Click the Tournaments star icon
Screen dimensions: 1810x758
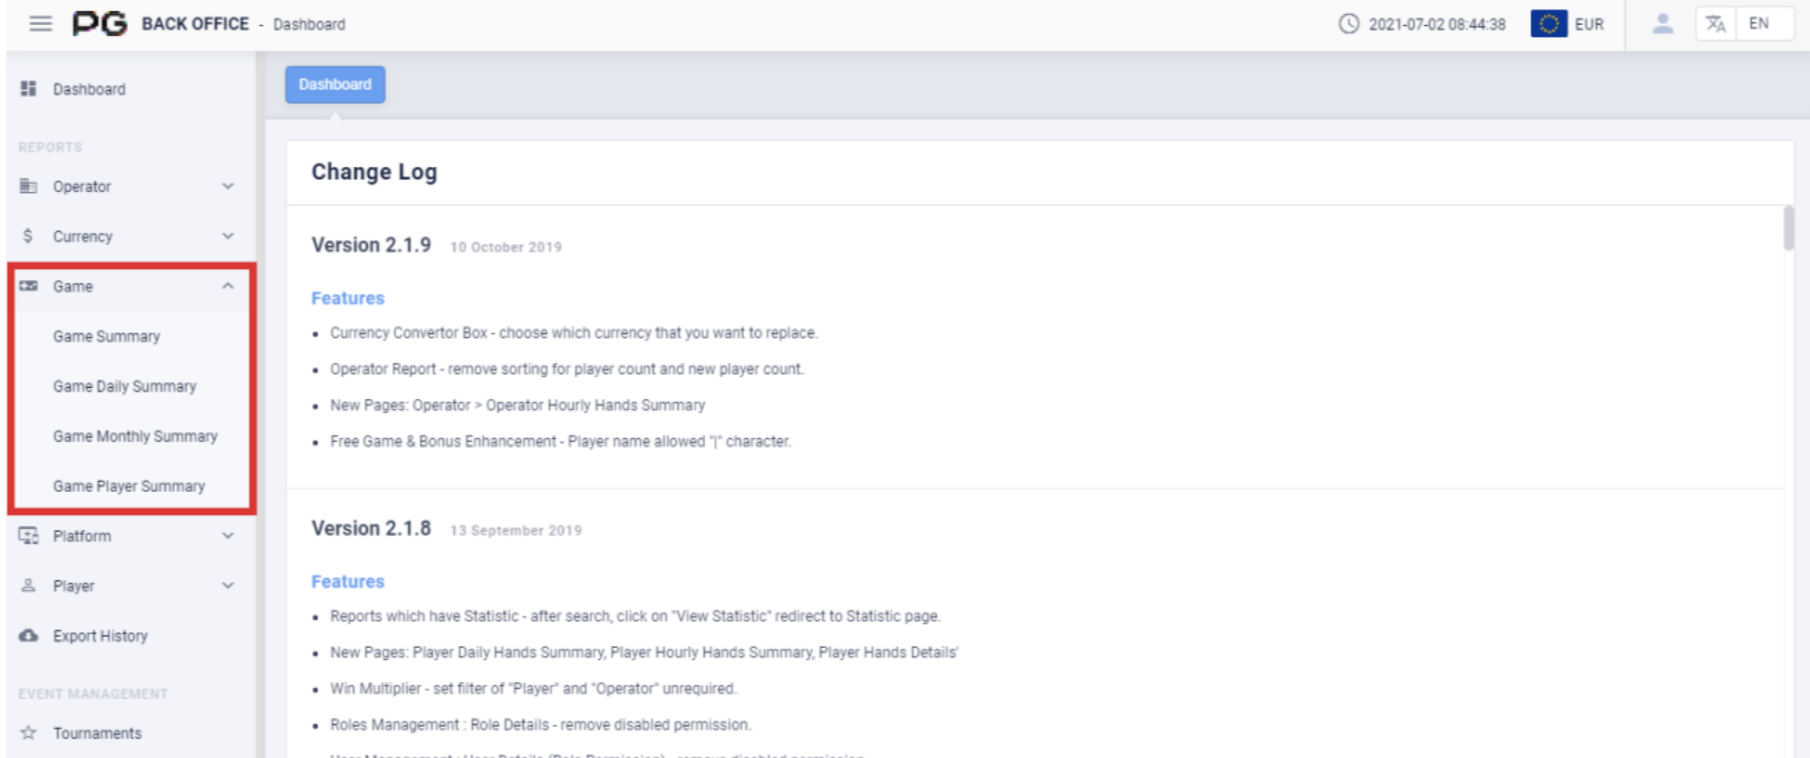[29, 733]
